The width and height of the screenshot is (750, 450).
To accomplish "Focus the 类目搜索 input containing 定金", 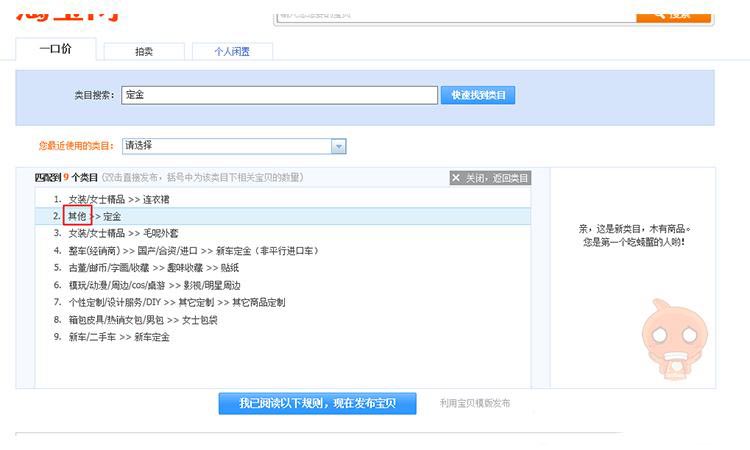I will tap(279, 95).
